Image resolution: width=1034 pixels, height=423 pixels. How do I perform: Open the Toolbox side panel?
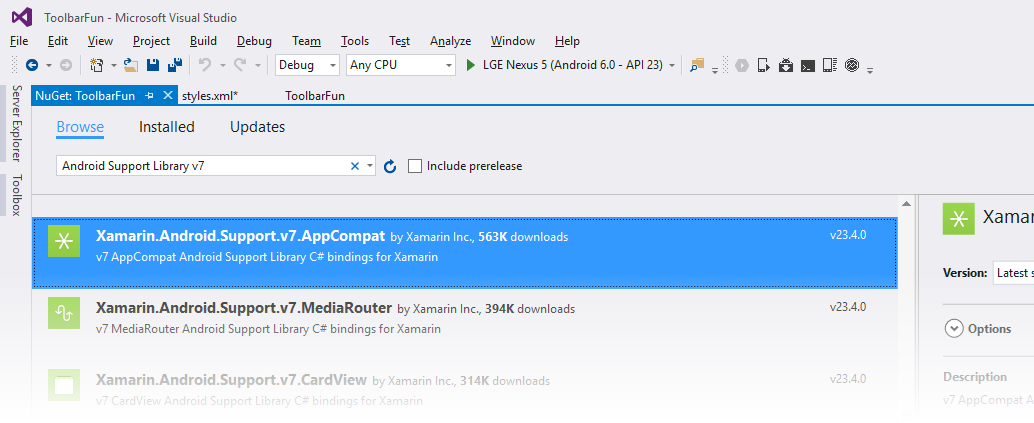[x=16, y=195]
